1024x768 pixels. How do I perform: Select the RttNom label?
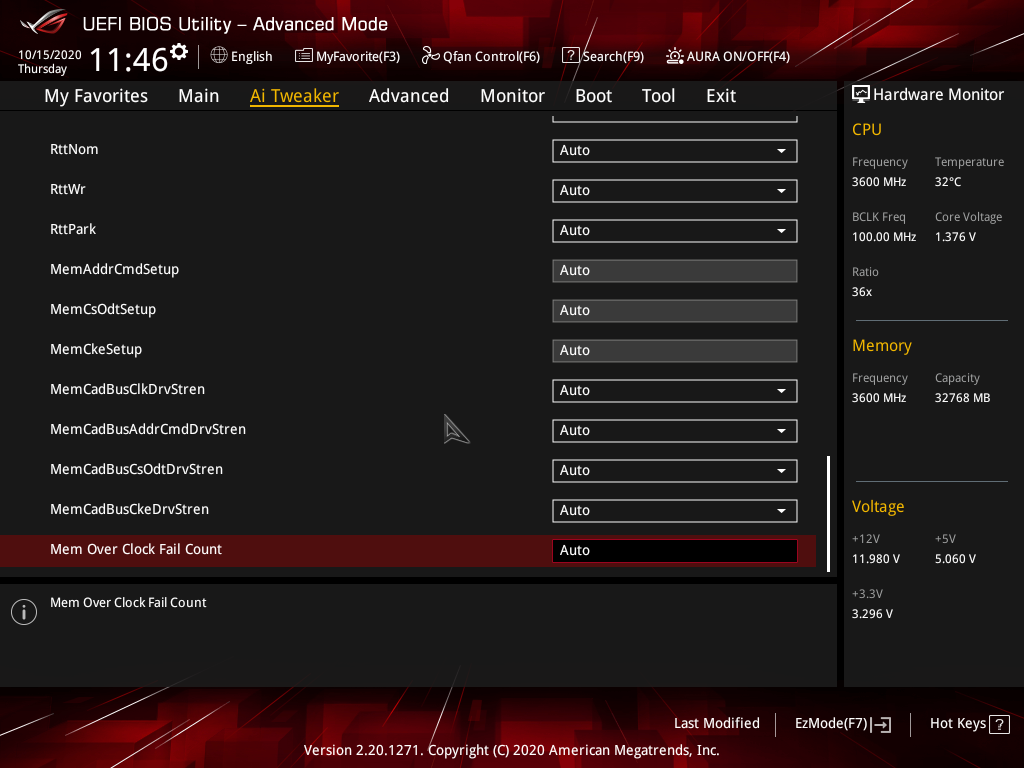pos(74,149)
